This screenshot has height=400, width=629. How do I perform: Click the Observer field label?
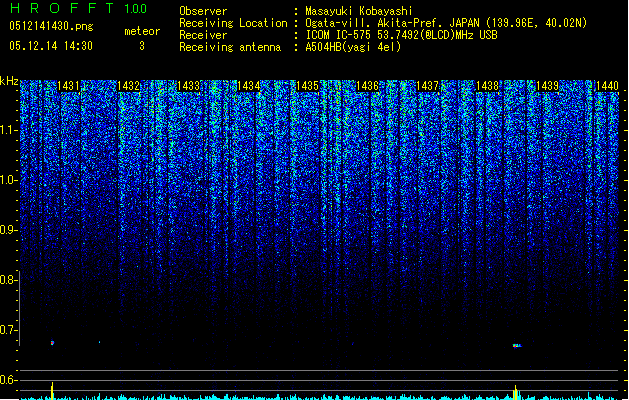tap(203, 11)
